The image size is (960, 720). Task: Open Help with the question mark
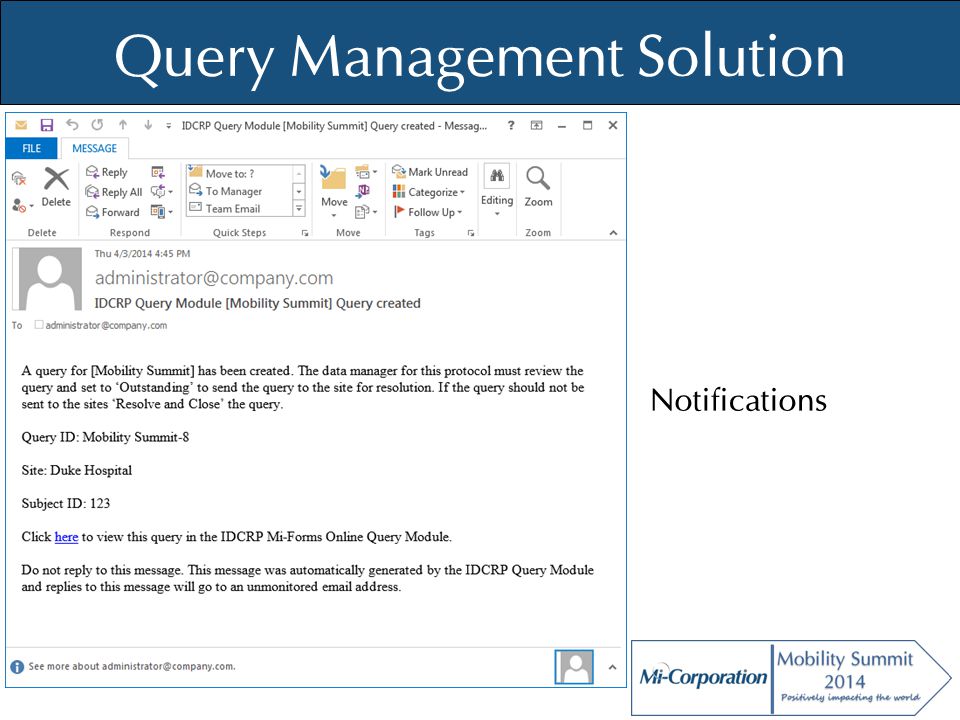point(511,126)
